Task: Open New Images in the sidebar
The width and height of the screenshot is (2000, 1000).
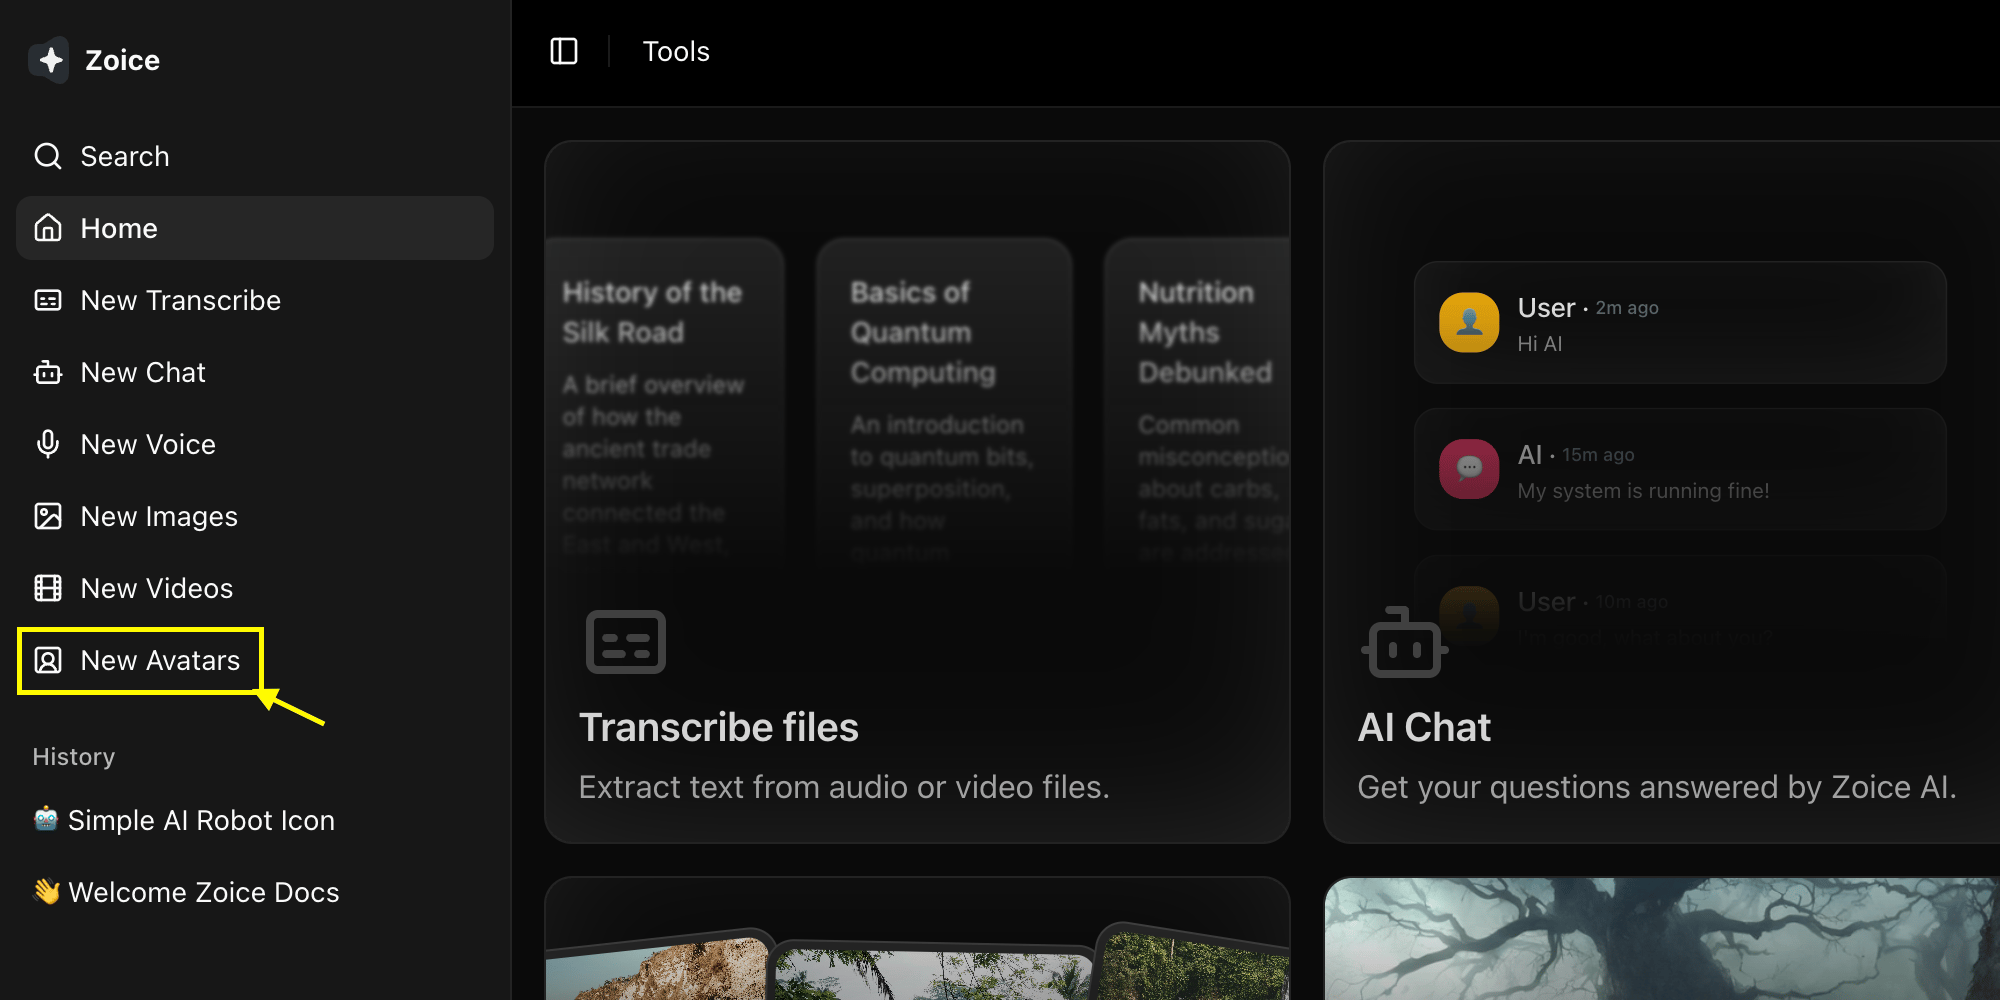Action: [255, 516]
